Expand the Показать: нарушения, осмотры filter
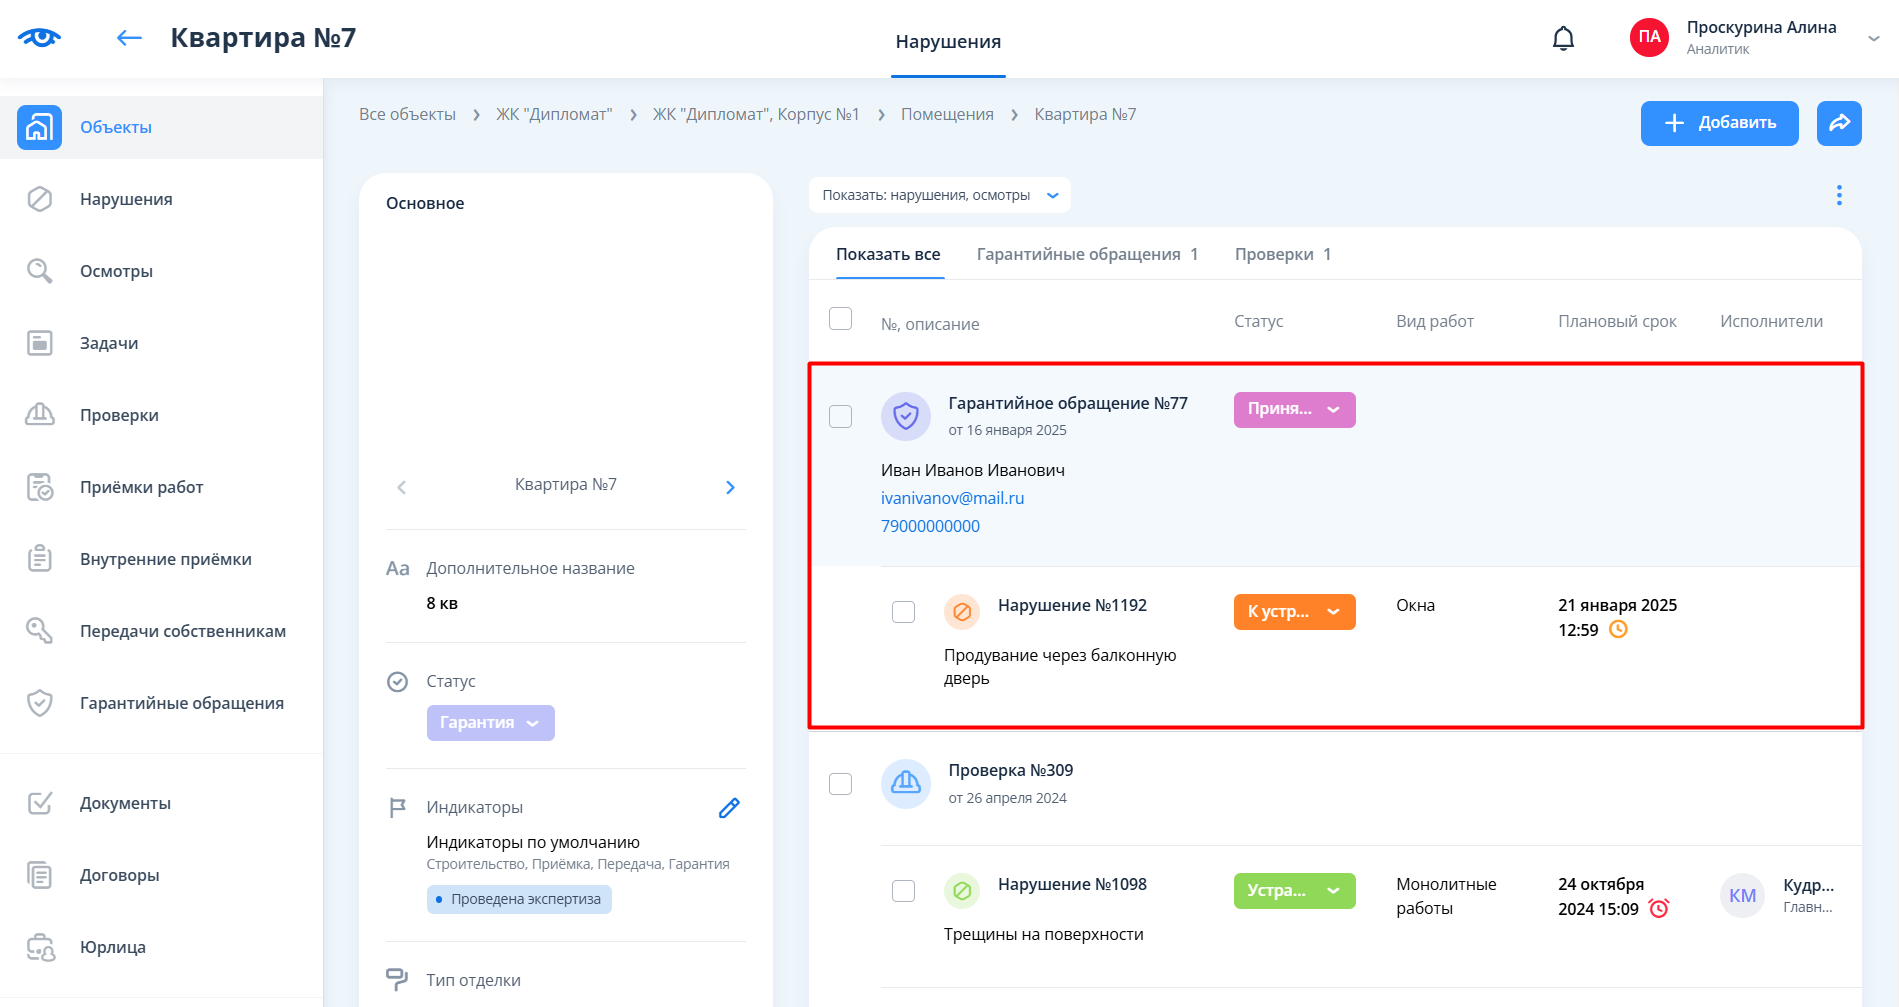Viewport: 1899px width, 1007px height. 939,195
